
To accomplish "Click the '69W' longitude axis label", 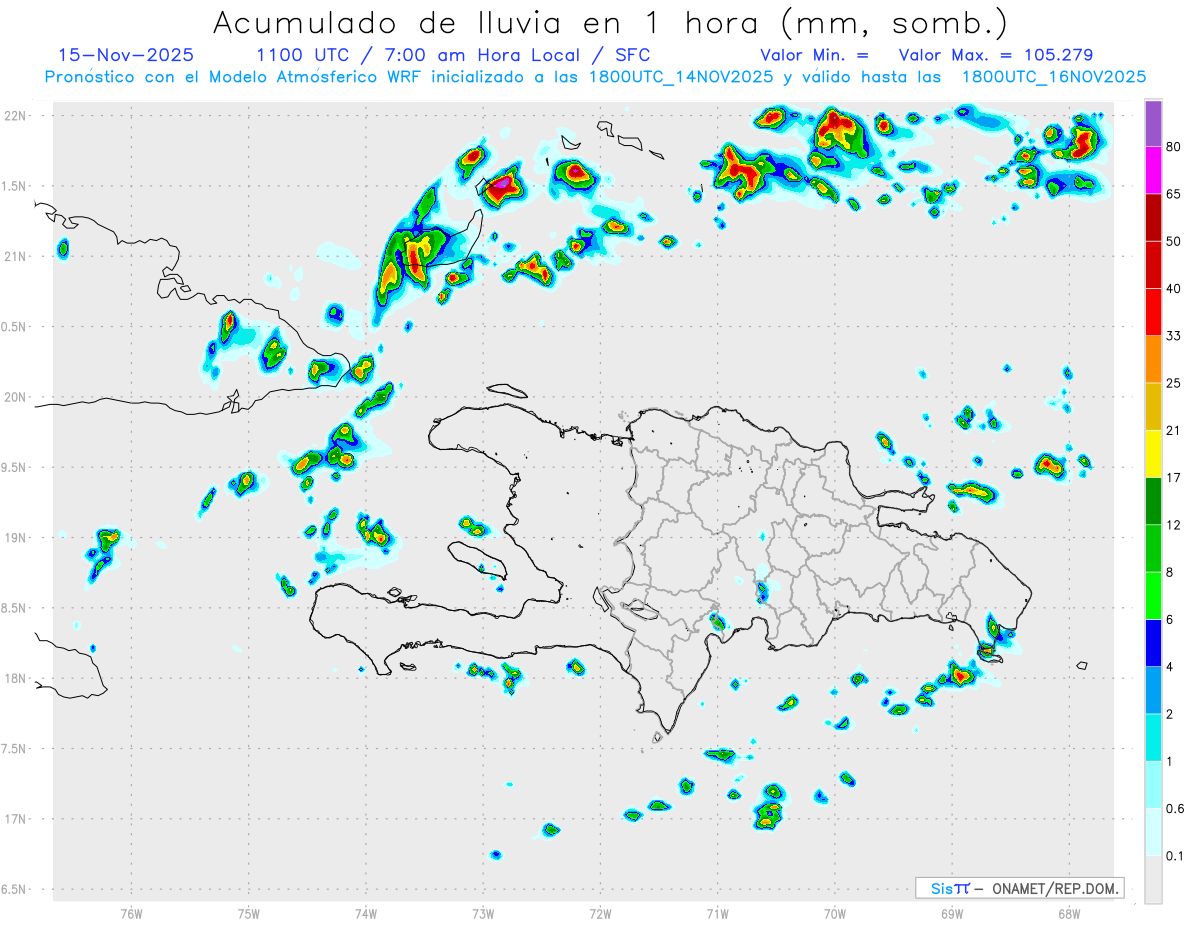I will (x=952, y=913).
